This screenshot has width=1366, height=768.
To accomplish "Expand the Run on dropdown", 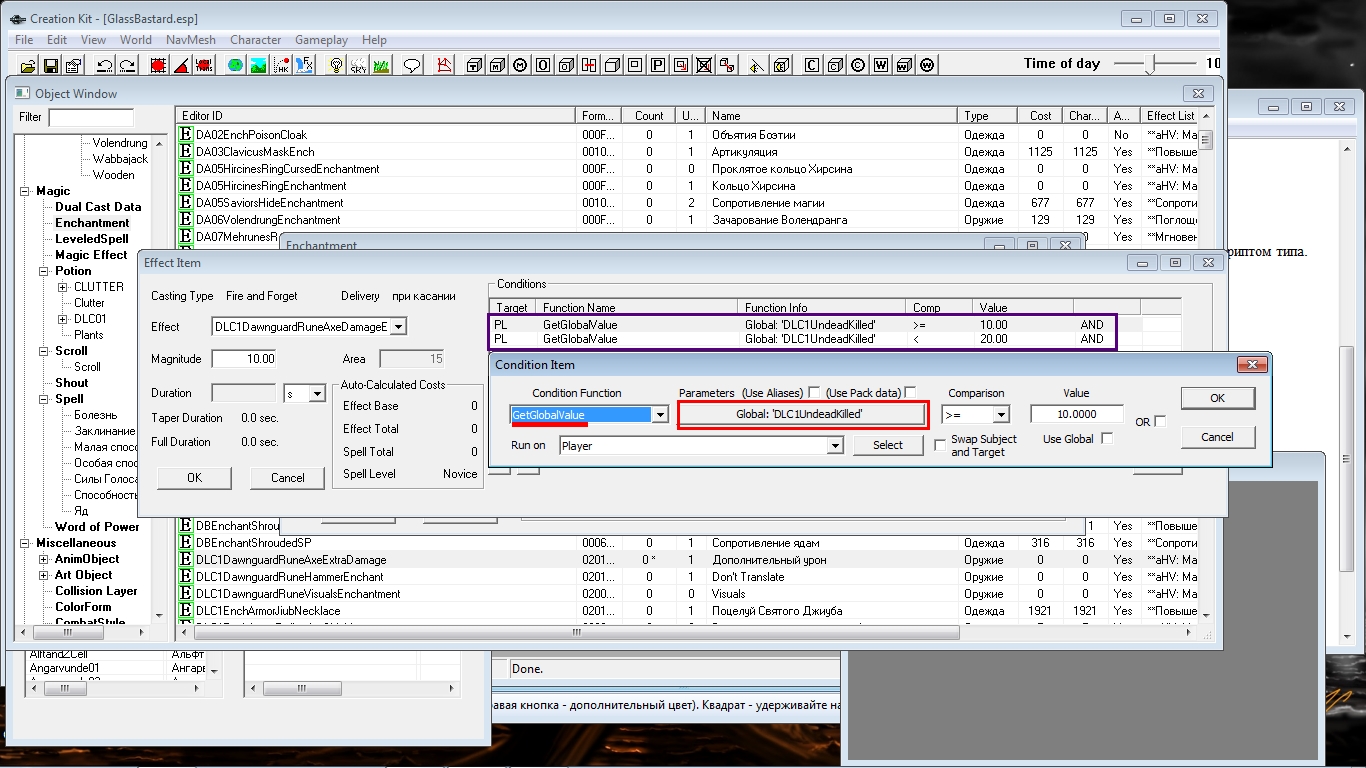I will pyautogui.click(x=835, y=446).
